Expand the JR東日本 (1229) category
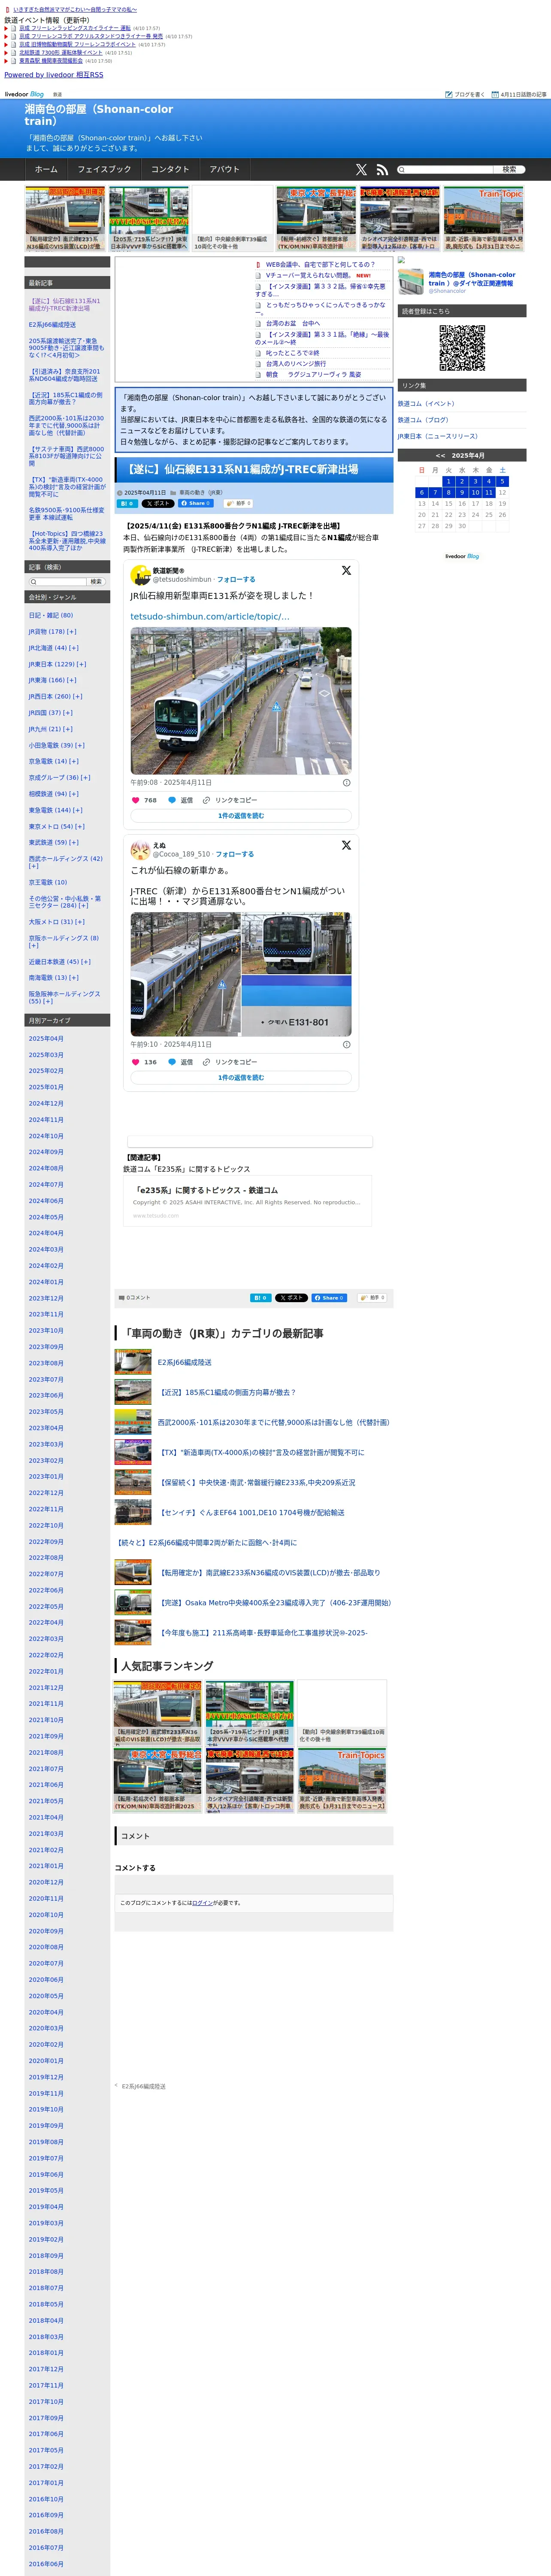 (81, 664)
